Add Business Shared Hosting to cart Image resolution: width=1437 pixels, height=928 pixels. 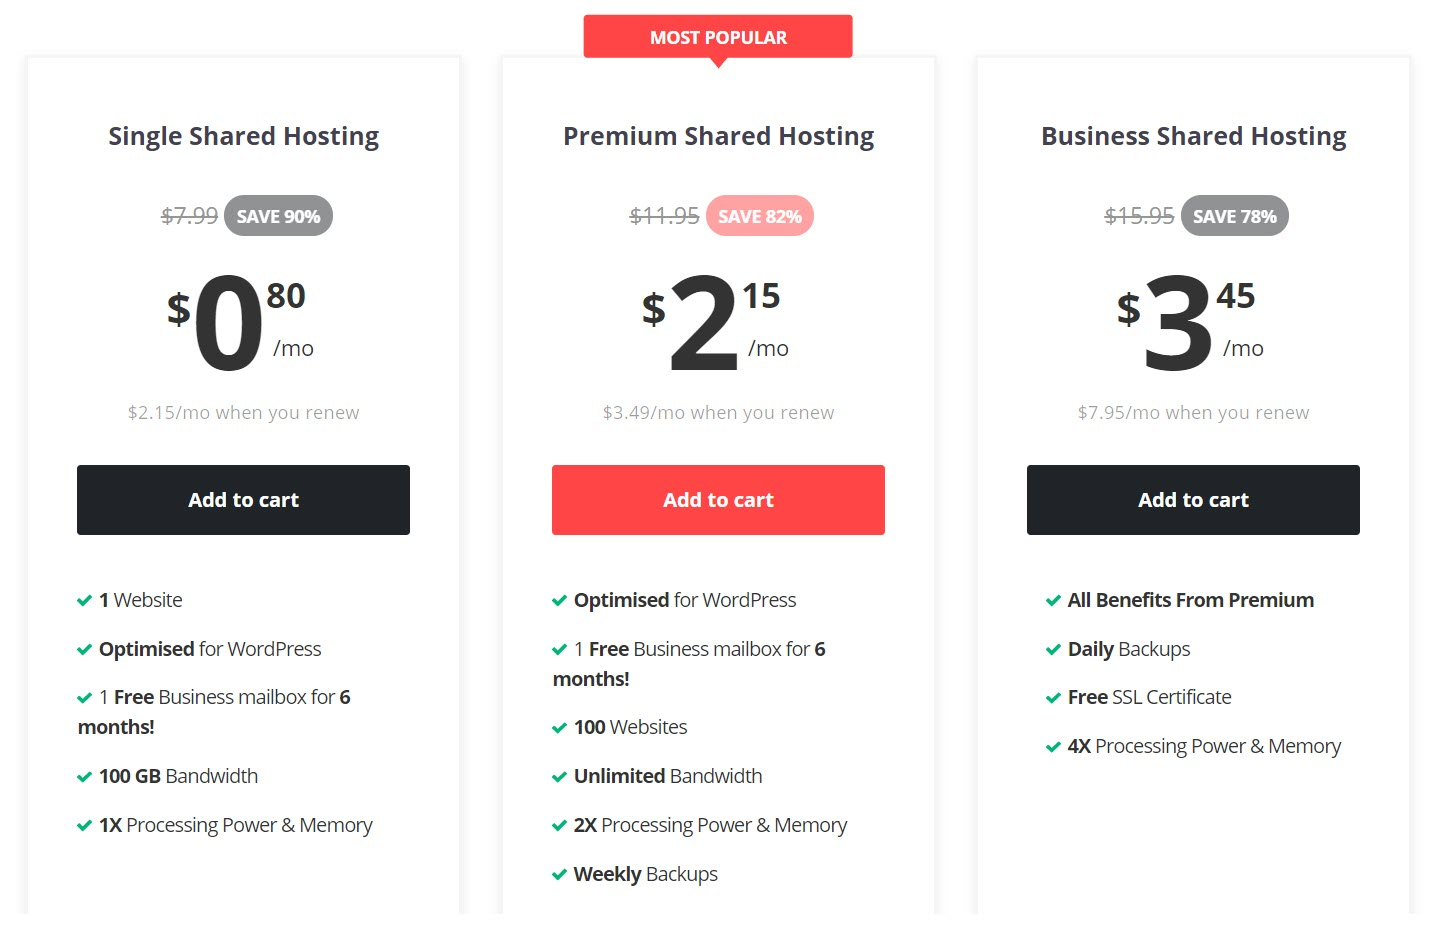(x=1193, y=500)
